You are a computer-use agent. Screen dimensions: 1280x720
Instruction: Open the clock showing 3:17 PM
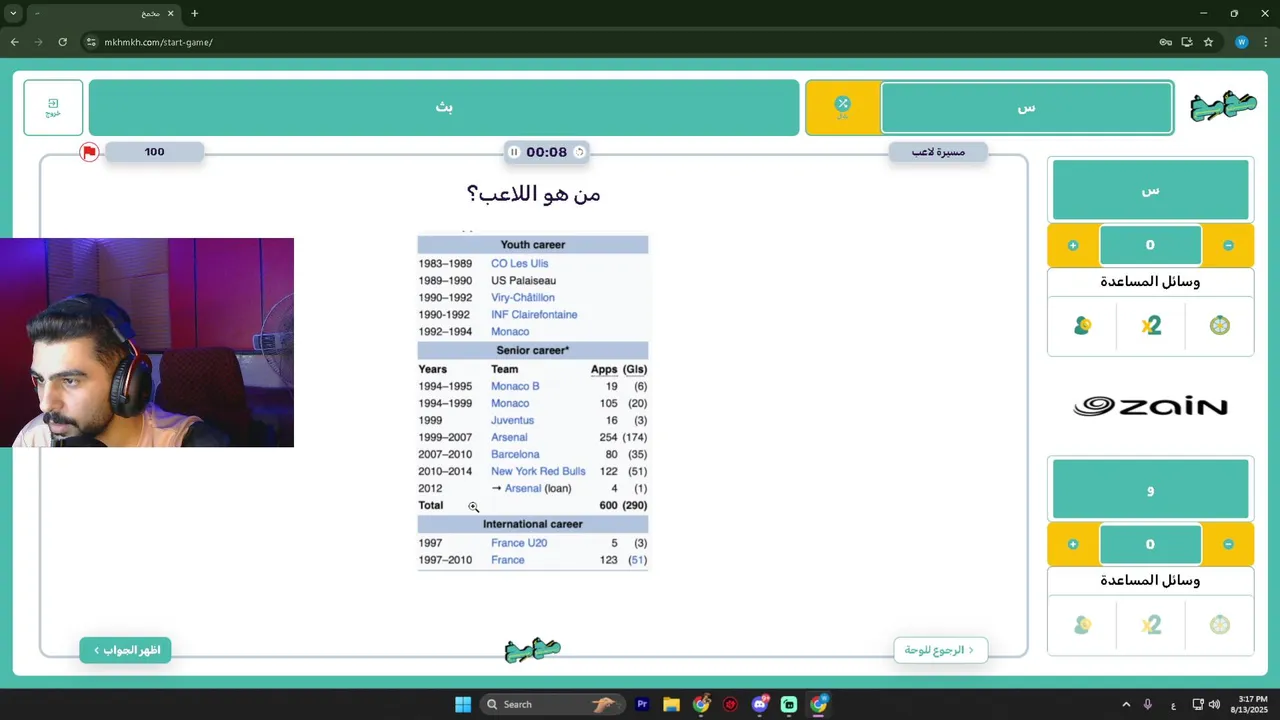click(x=1252, y=704)
